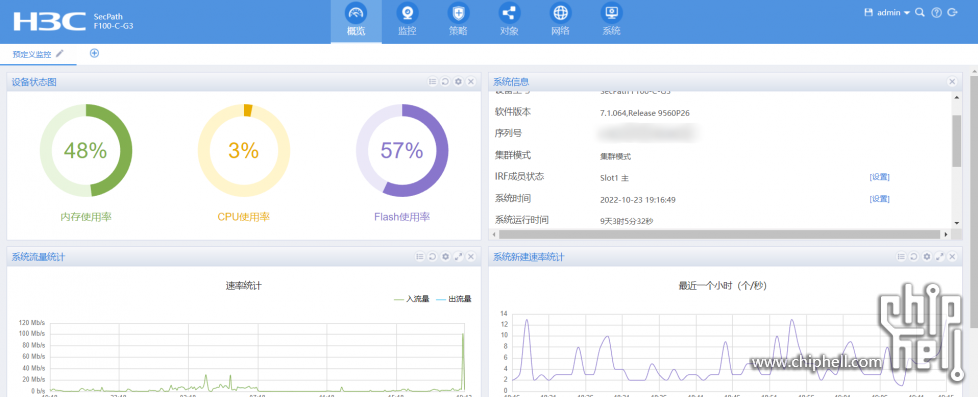Click the logout icon
The image size is (978, 397).
click(952, 12)
